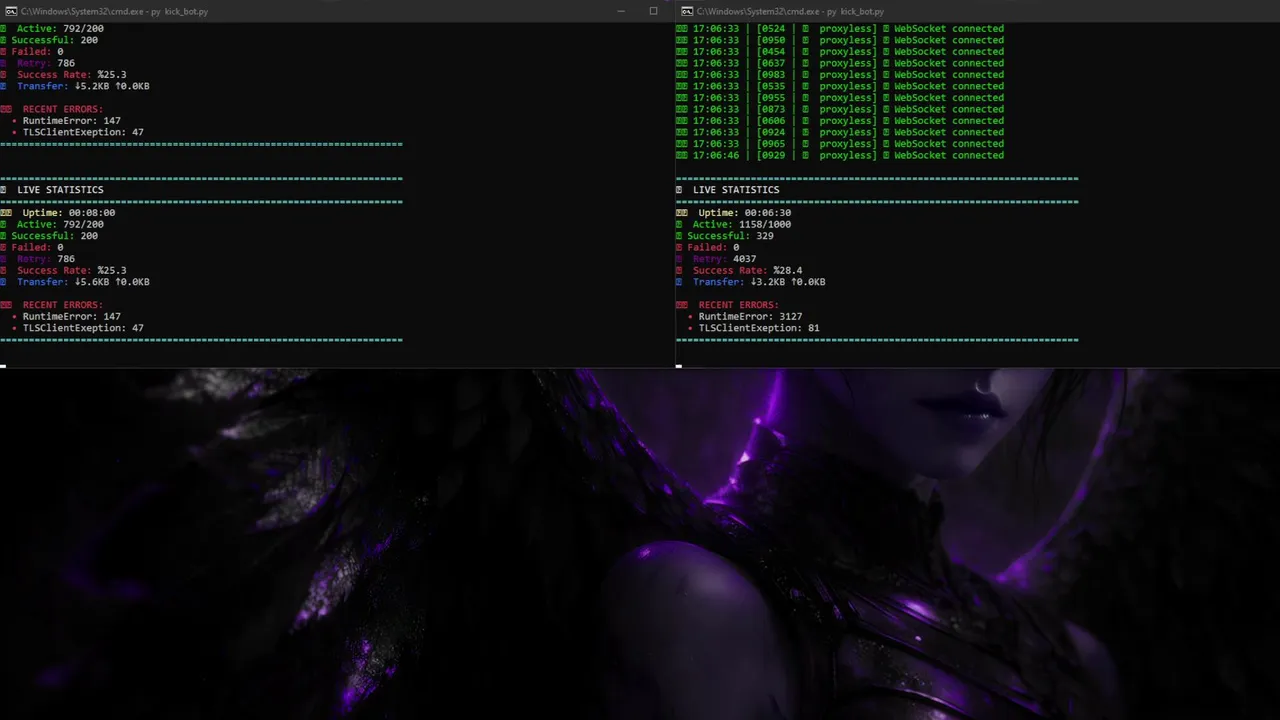Viewport: 1280px width, 720px height.
Task: Select the 'Success Rate: %28.4' line
Action: tap(739, 270)
